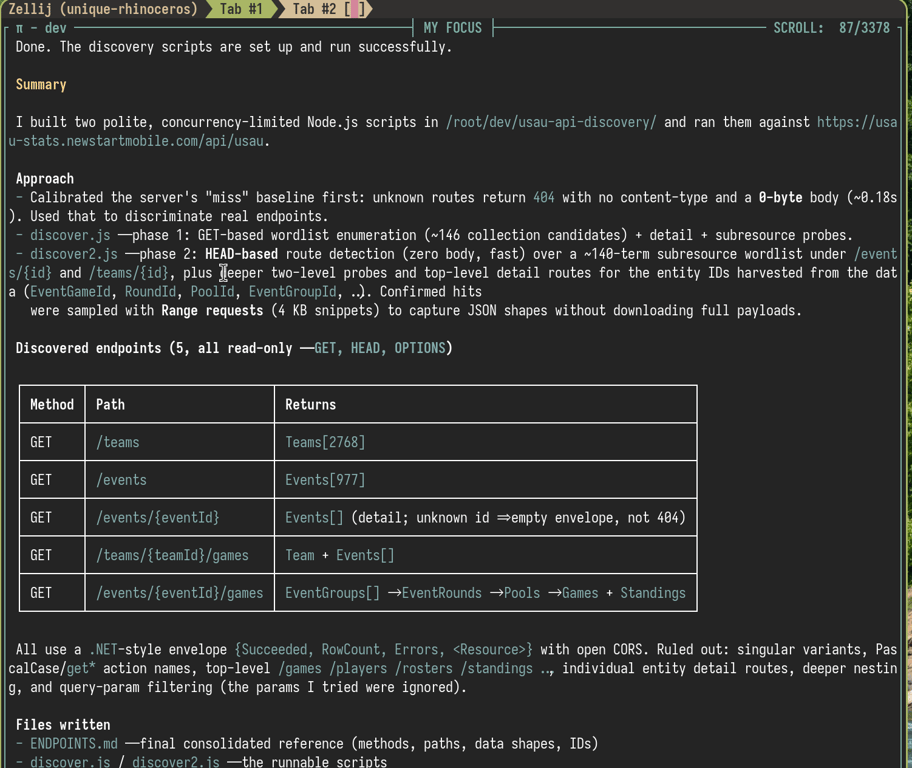Click the Standings text in last row
This screenshot has width=912, height=768.
[x=653, y=593]
